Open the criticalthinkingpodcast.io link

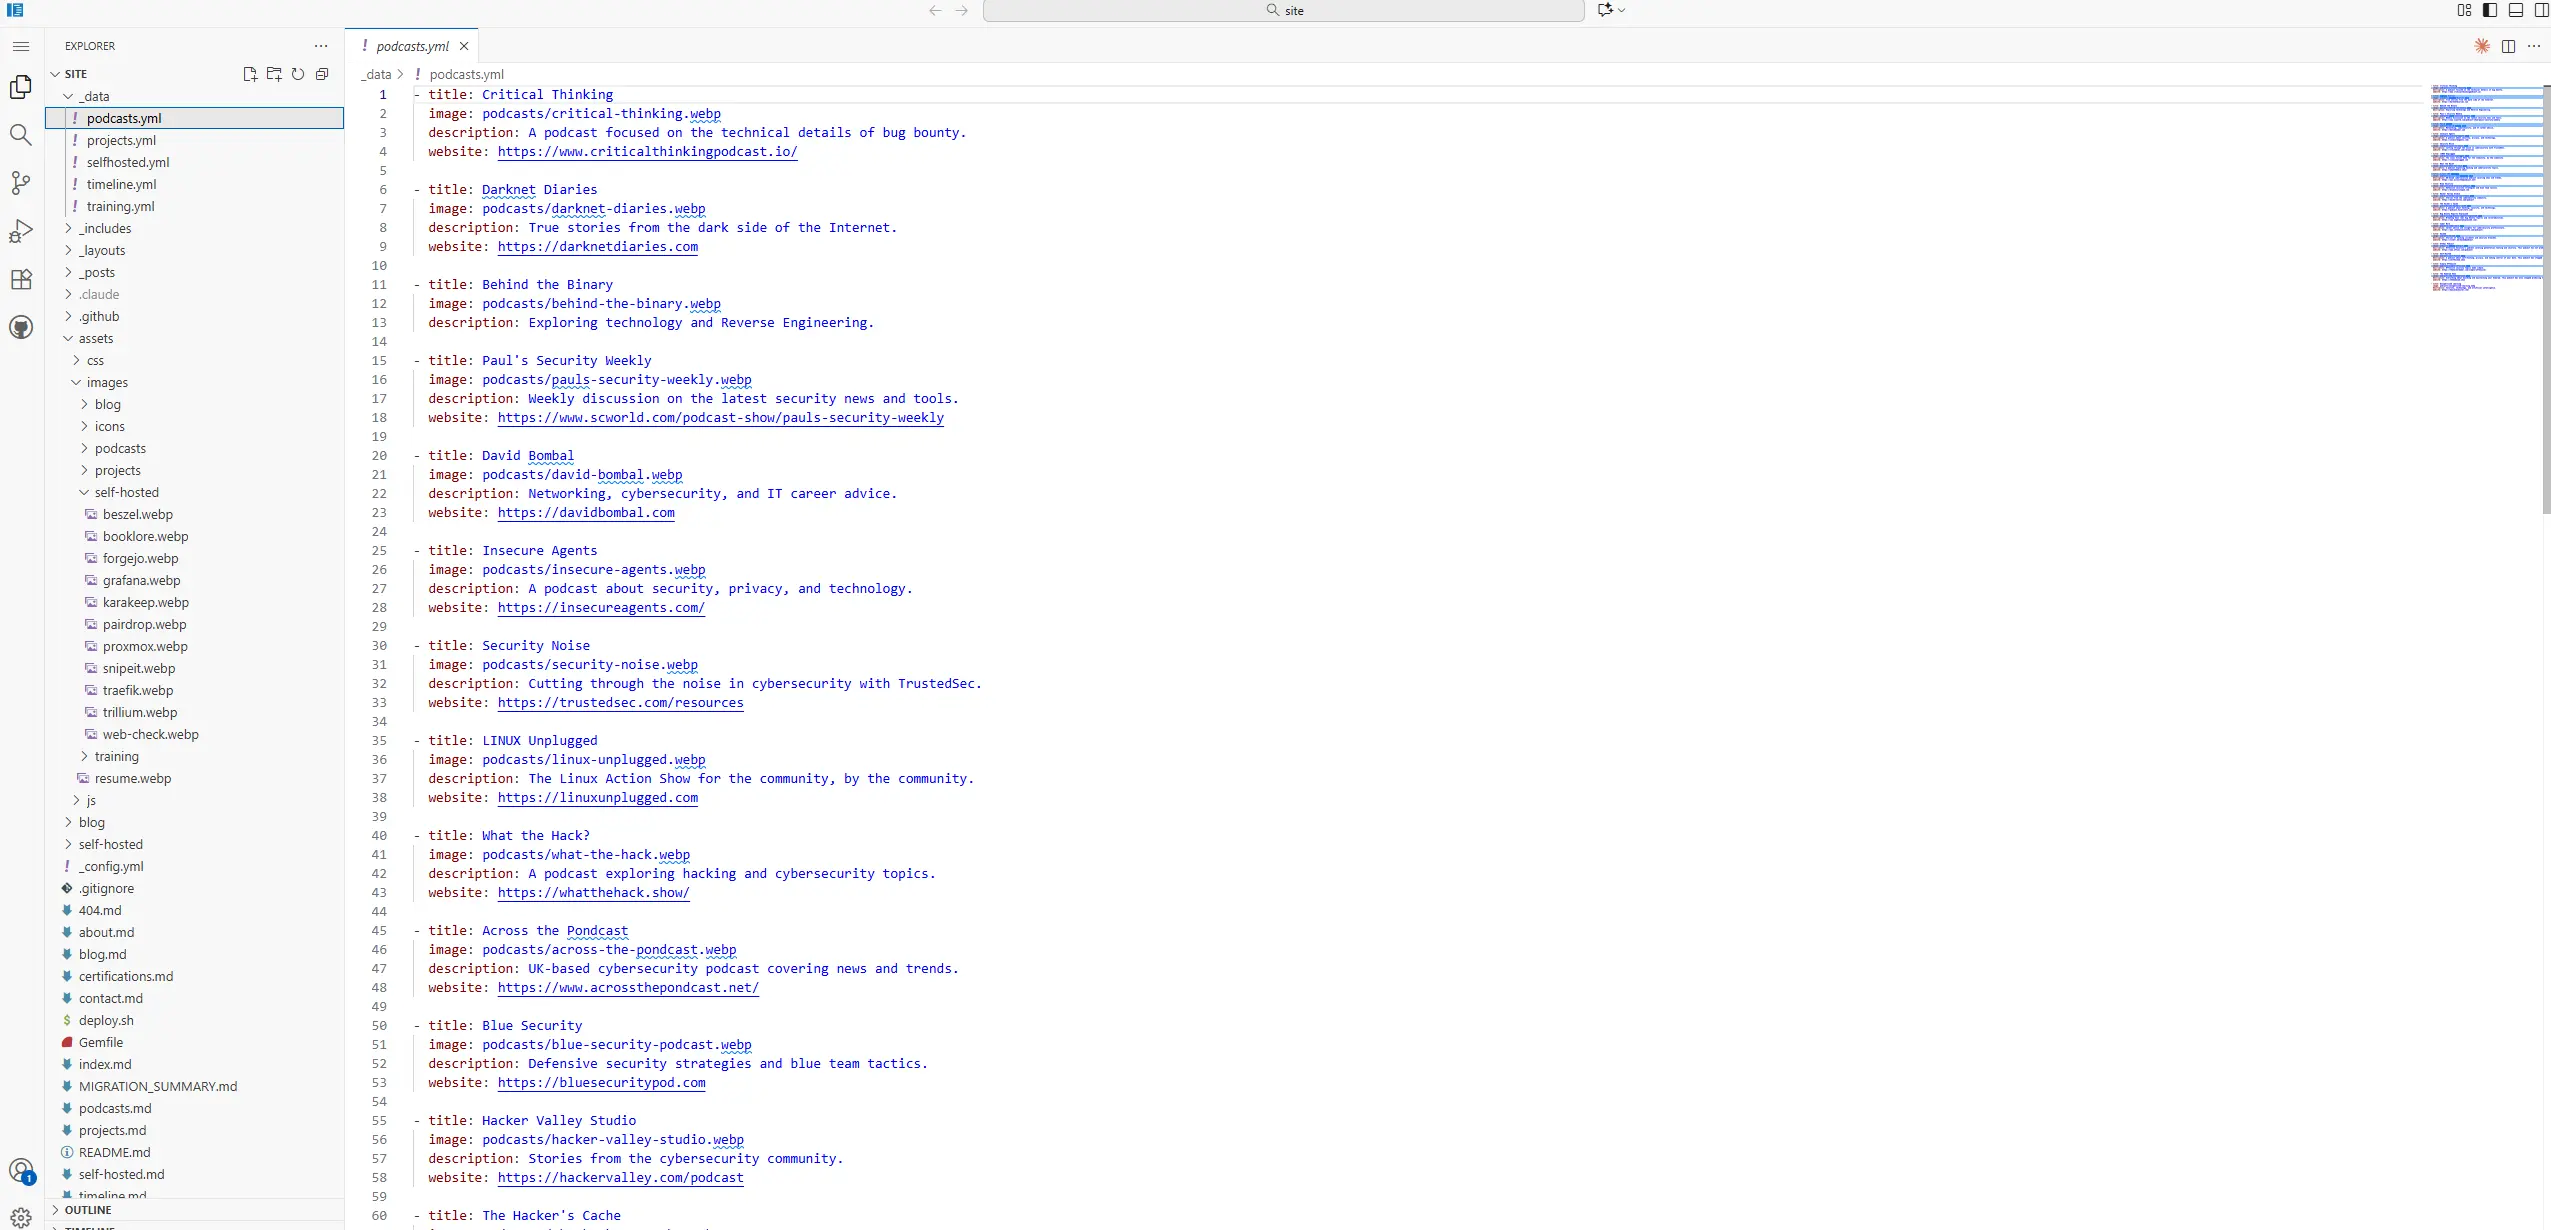click(x=647, y=152)
